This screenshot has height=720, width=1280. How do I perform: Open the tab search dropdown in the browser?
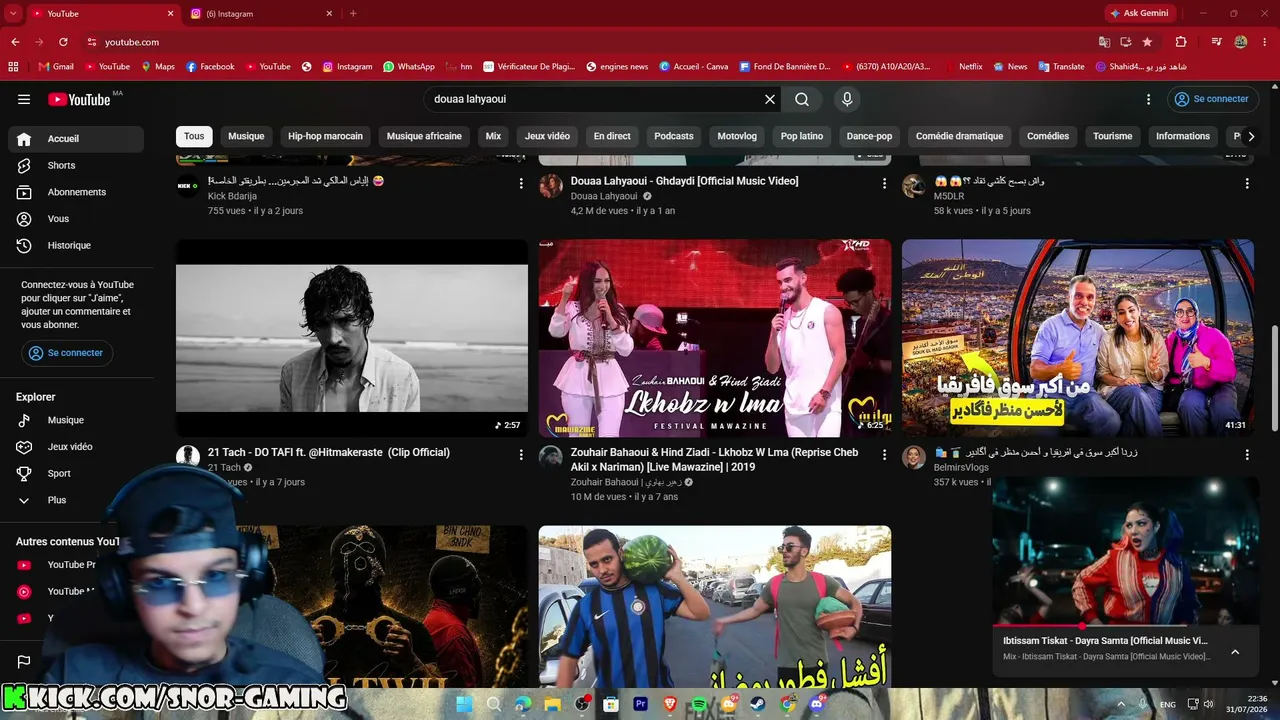(x=13, y=13)
